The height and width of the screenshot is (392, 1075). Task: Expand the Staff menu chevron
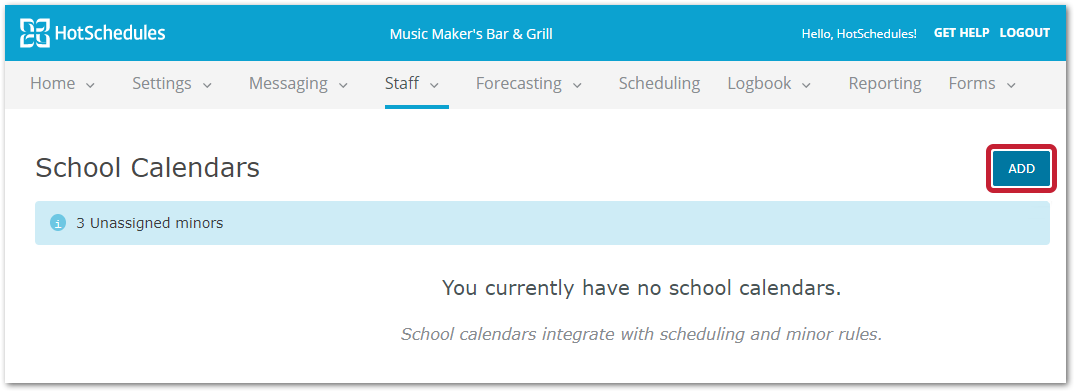(x=434, y=85)
